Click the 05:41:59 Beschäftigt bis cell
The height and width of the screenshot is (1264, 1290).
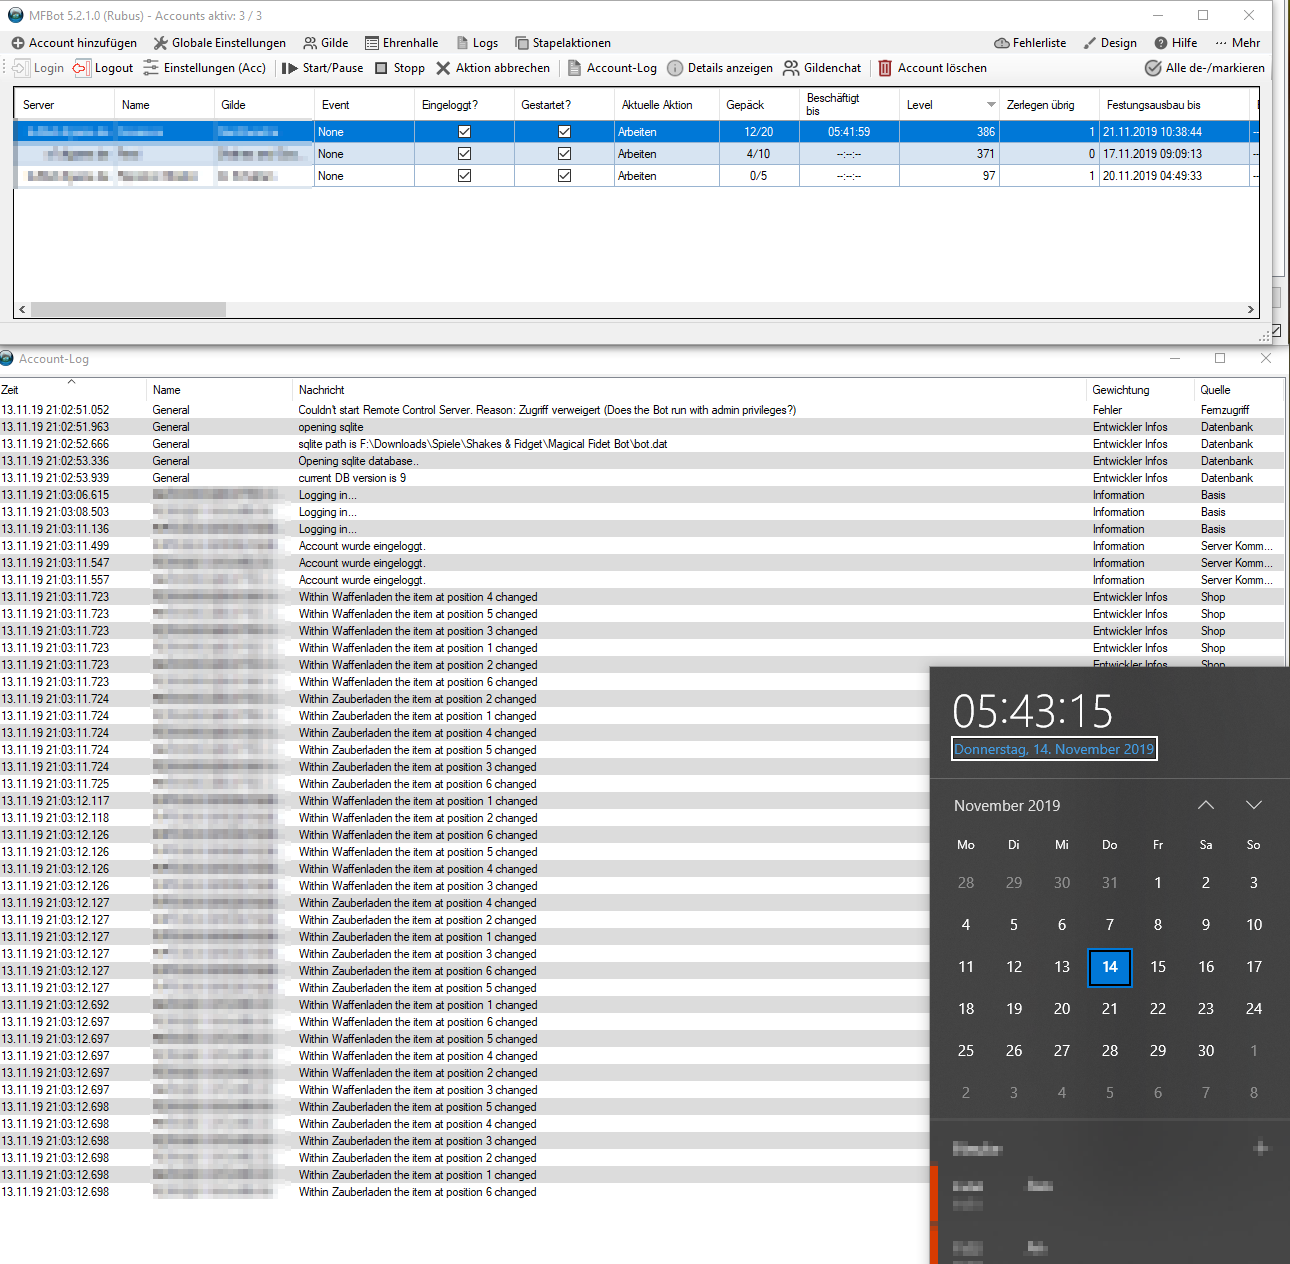pyautogui.click(x=849, y=132)
